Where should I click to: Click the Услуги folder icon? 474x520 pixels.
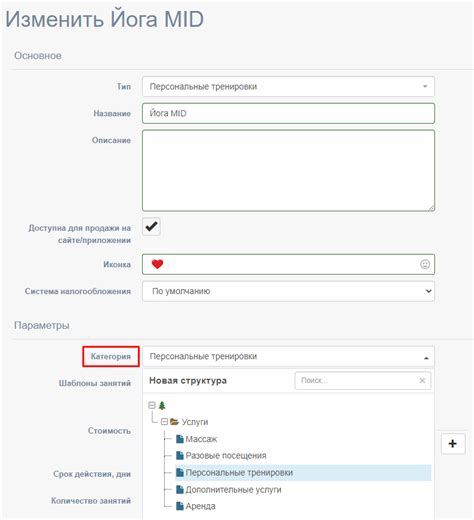pyautogui.click(x=174, y=422)
